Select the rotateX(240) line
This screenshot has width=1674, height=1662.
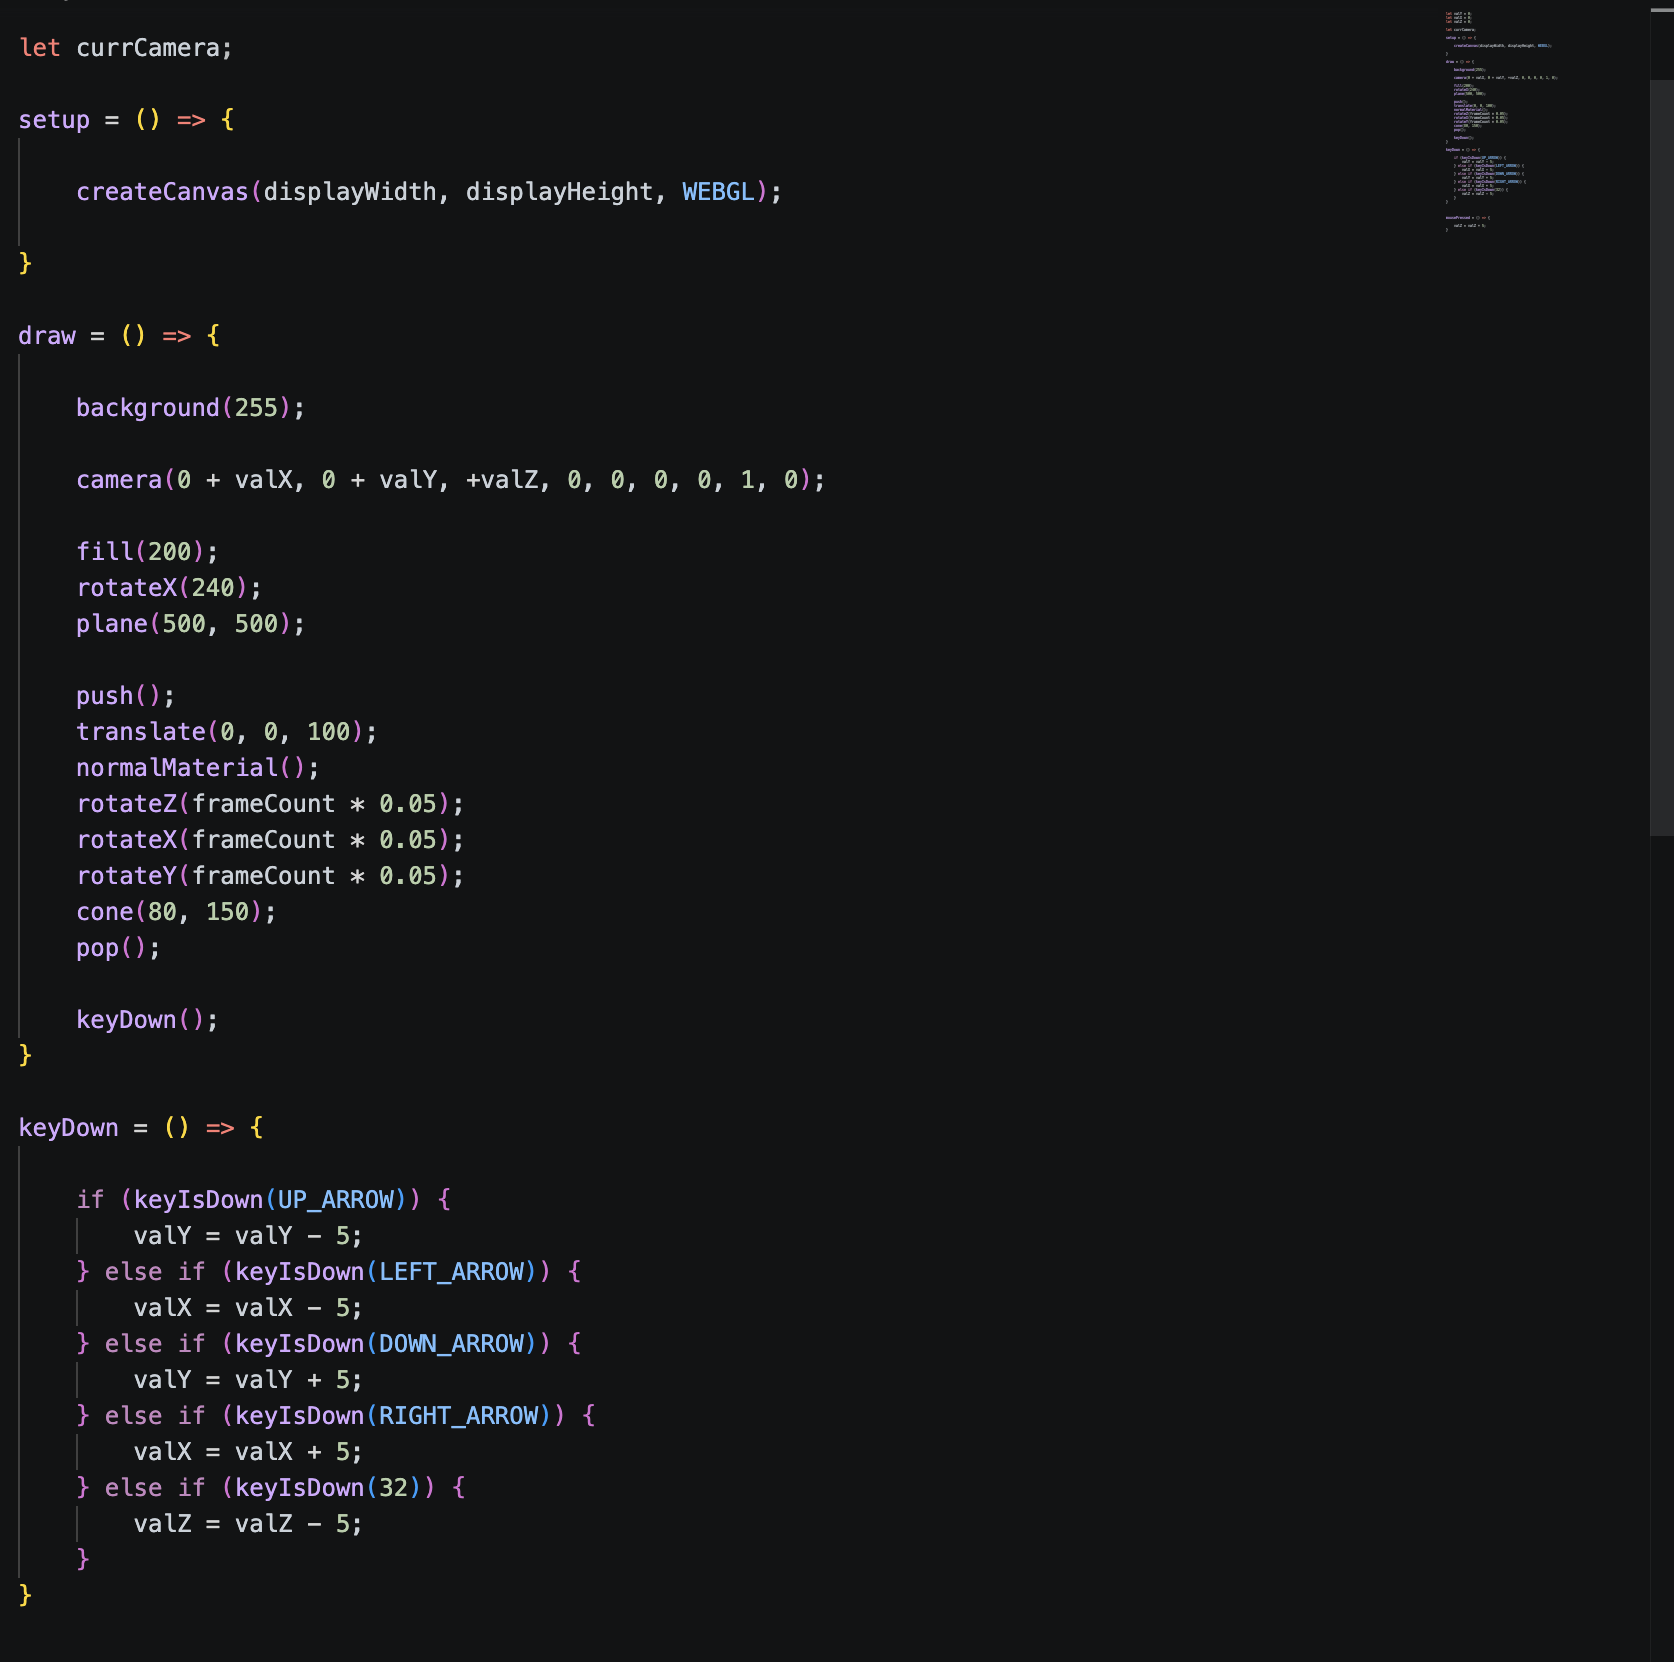[x=169, y=587]
